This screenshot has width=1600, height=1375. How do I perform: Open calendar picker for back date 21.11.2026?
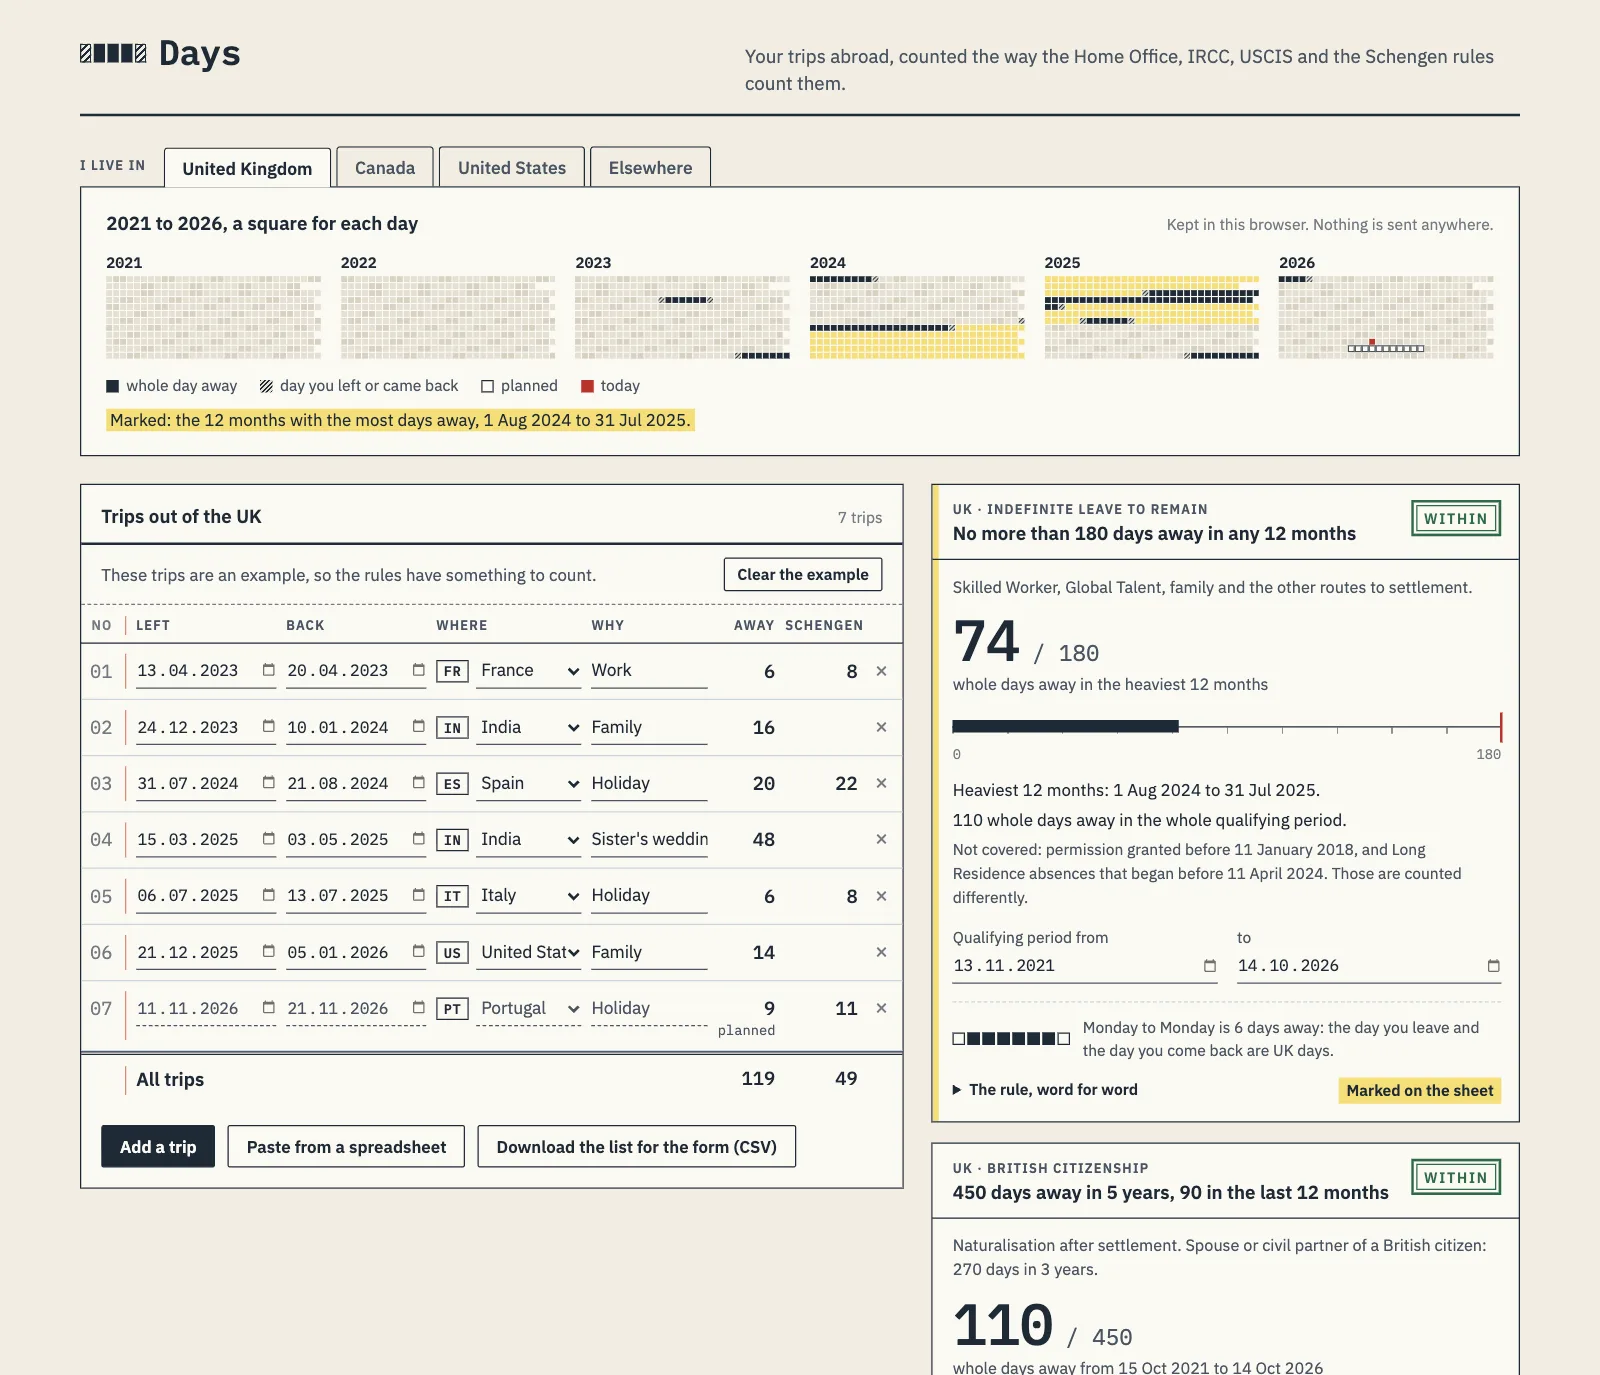[418, 1008]
